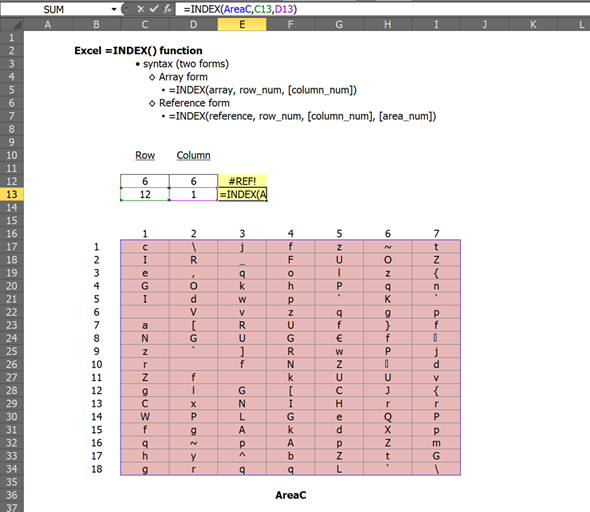The height and width of the screenshot is (512, 590).
Task: Confirm the formula with the checkmark icon
Action: (154, 9)
